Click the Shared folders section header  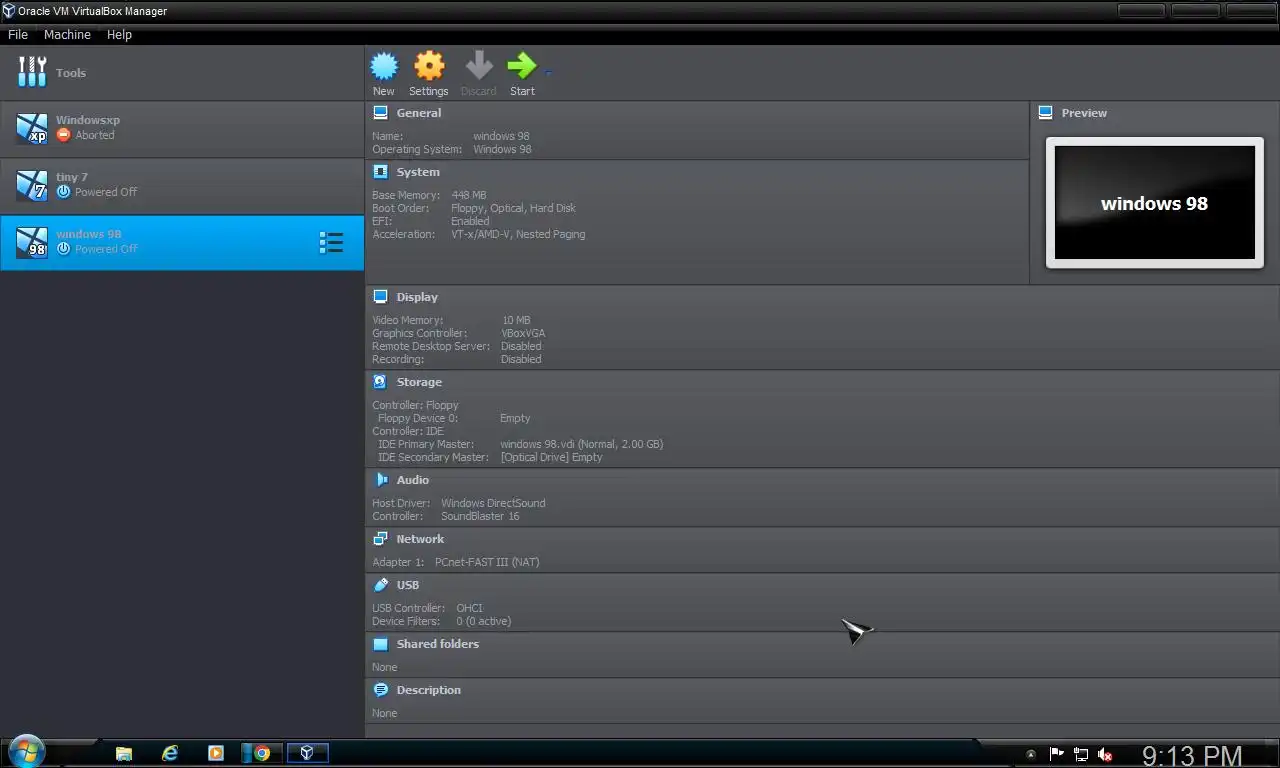(x=438, y=644)
